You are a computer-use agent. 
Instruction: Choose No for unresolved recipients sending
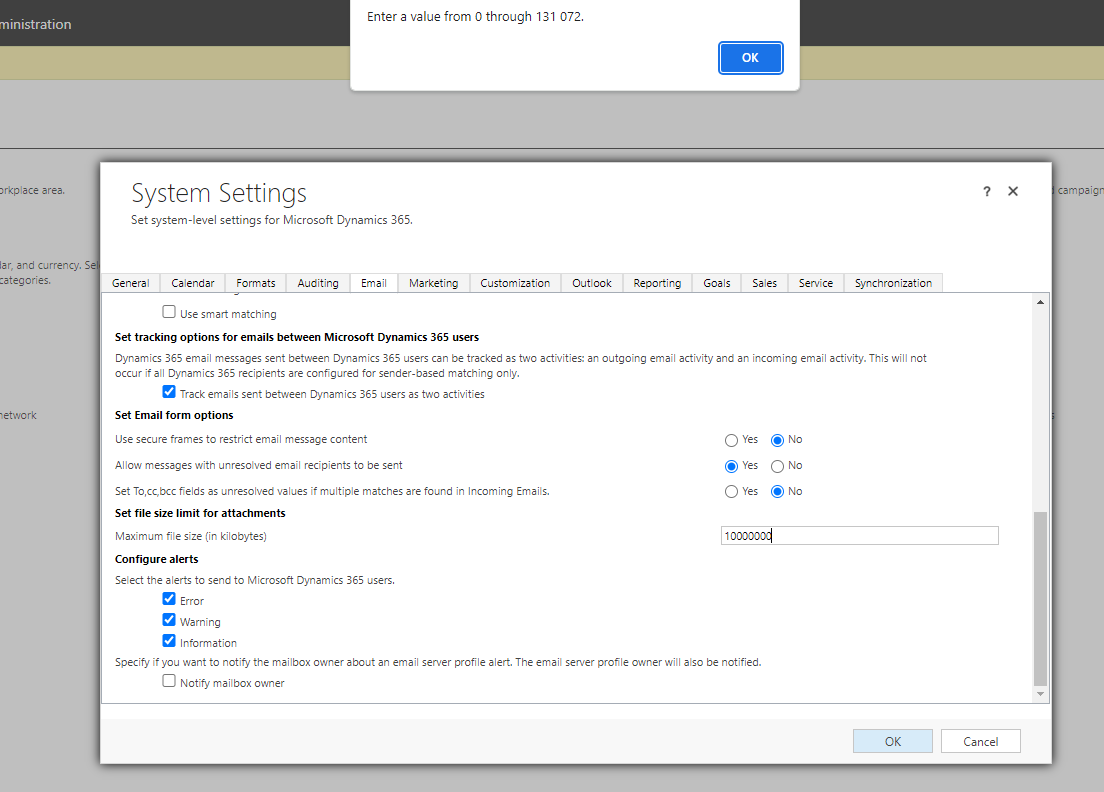tap(777, 466)
